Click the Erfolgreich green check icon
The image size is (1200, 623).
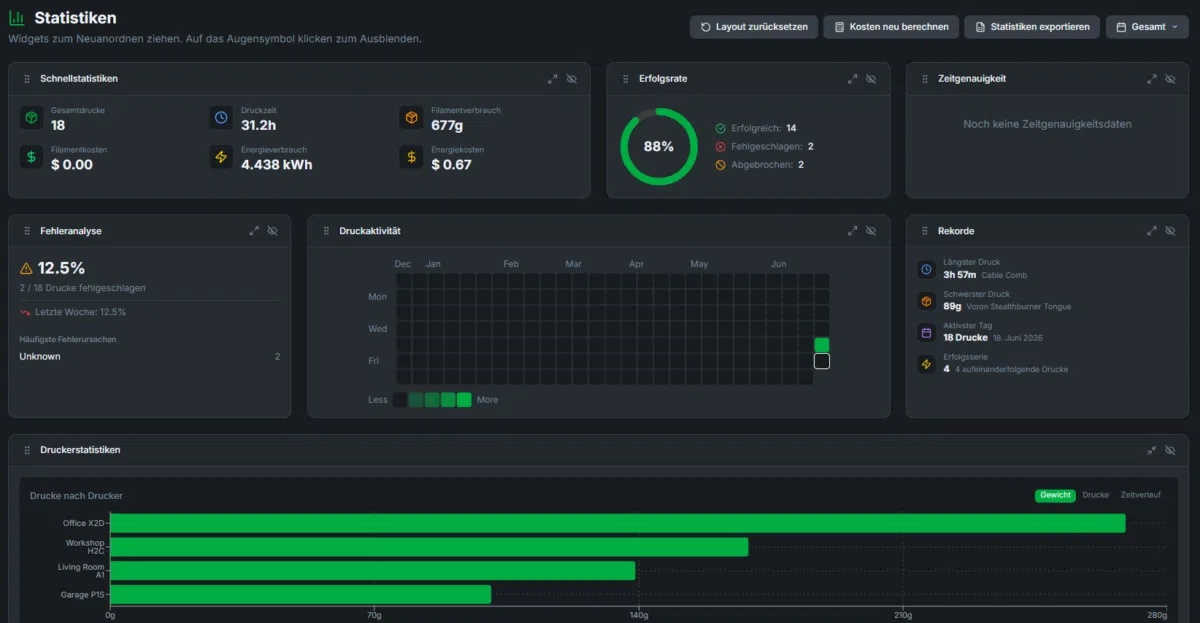coord(720,128)
